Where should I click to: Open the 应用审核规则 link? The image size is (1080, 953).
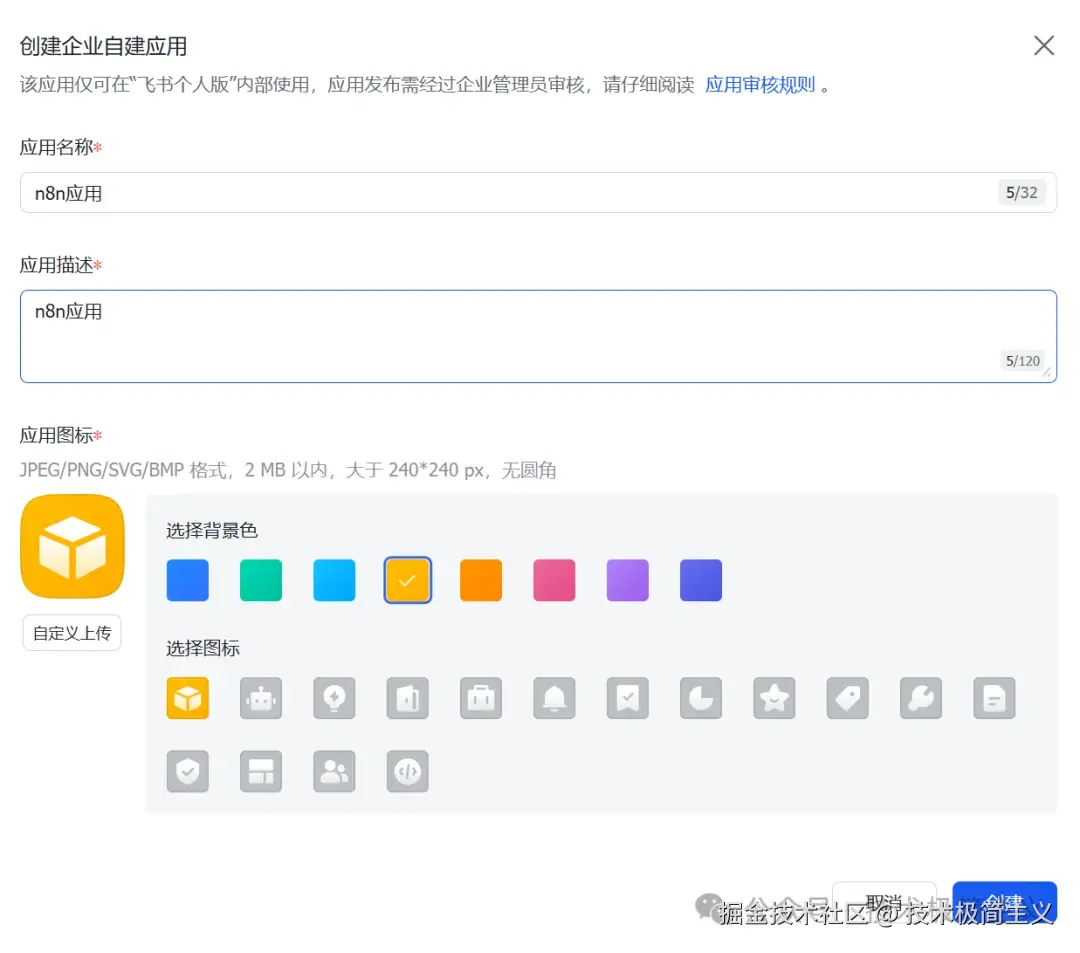click(761, 84)
